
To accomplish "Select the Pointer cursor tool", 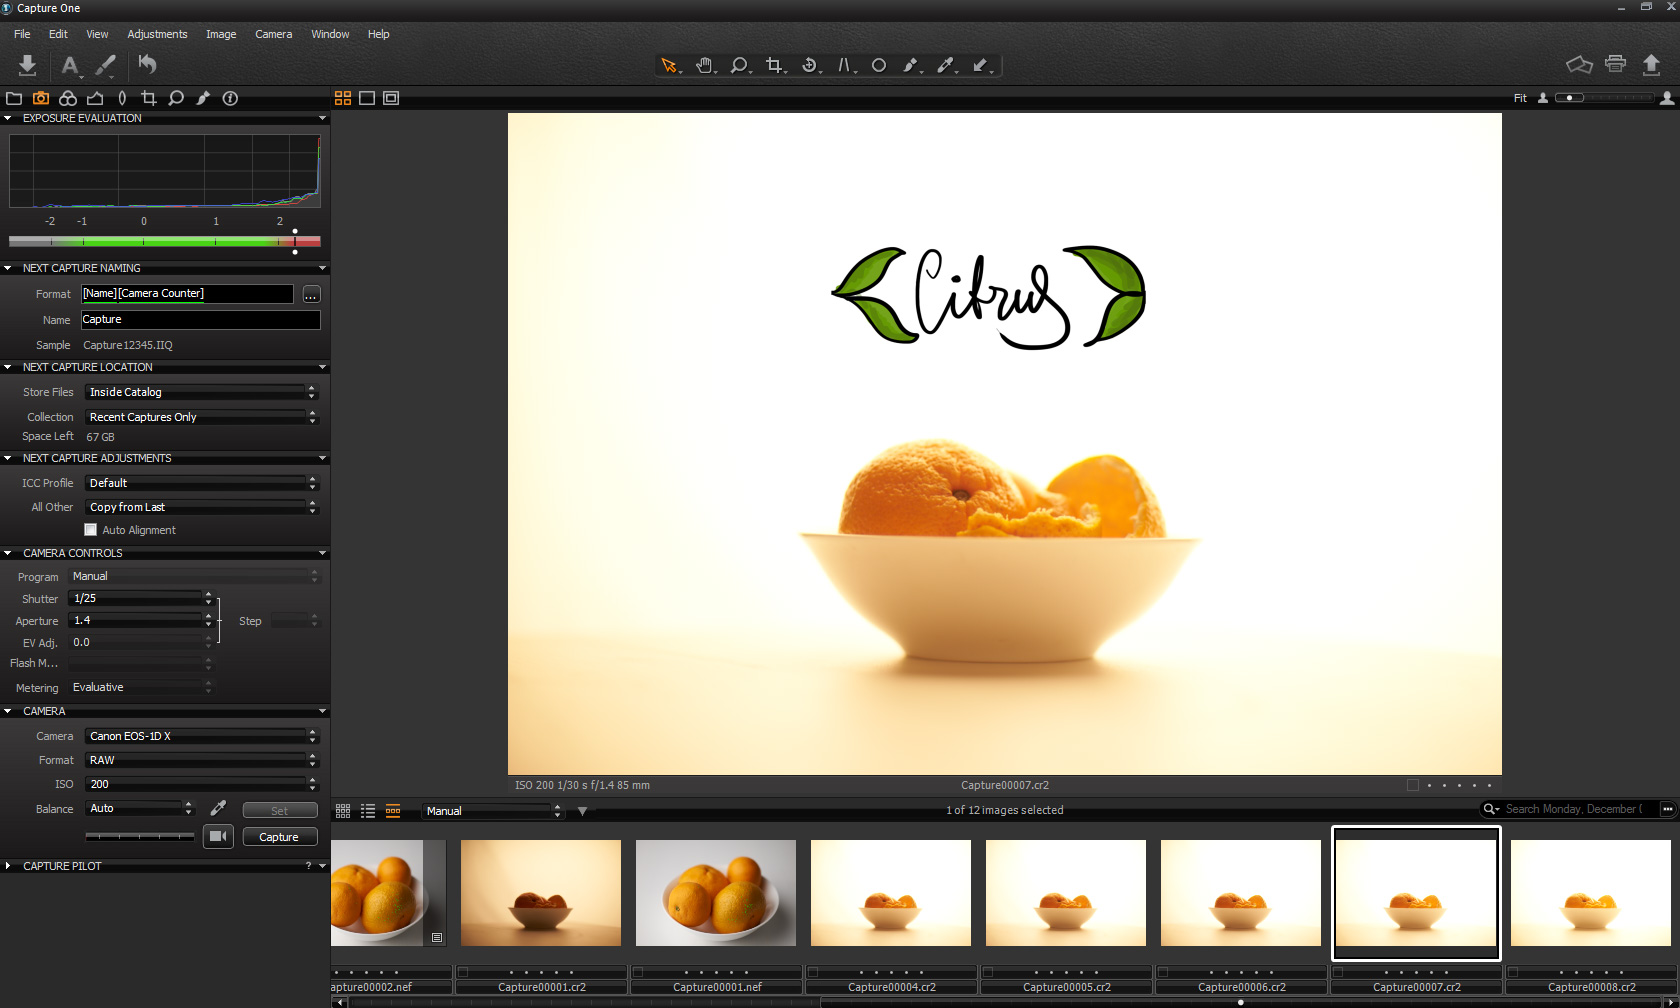I will tap(669, 65).
